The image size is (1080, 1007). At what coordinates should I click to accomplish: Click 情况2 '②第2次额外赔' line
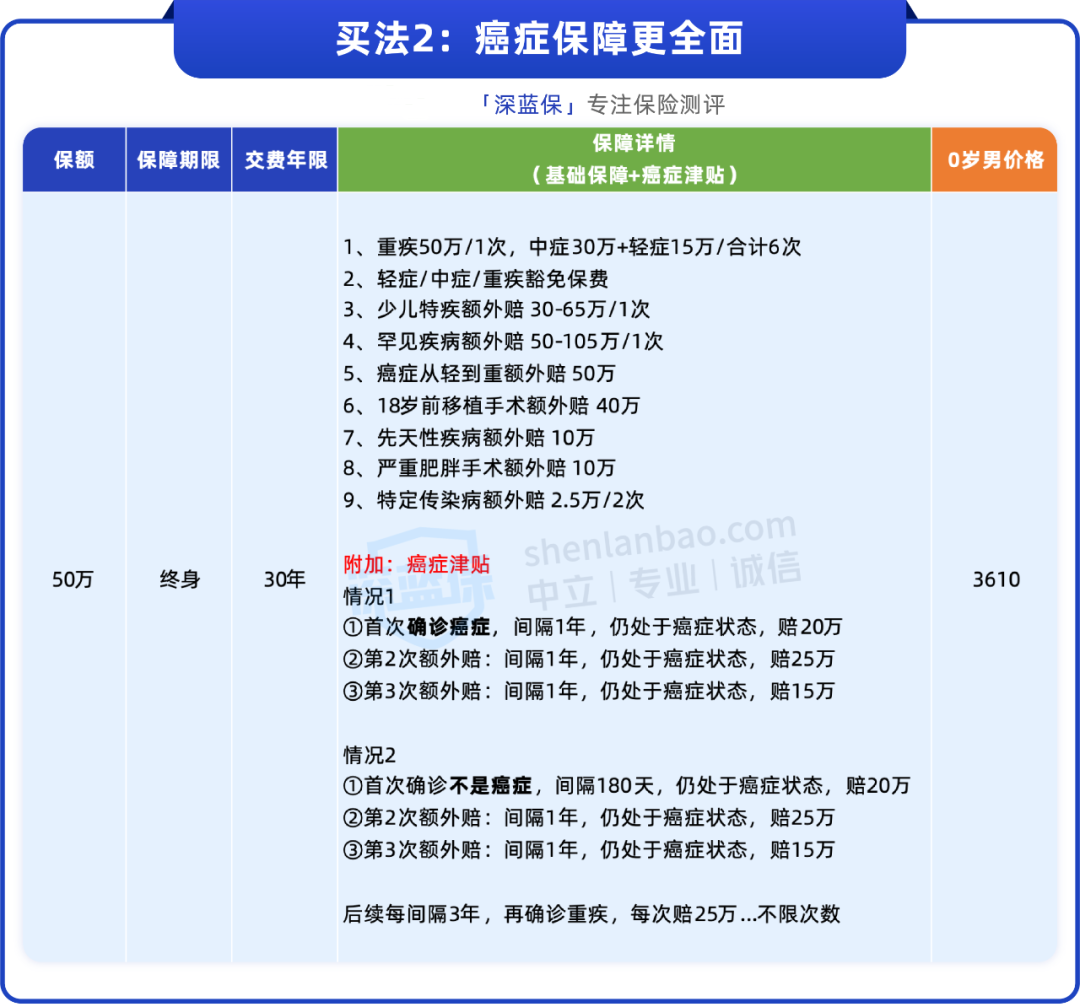tap(589, 818)
